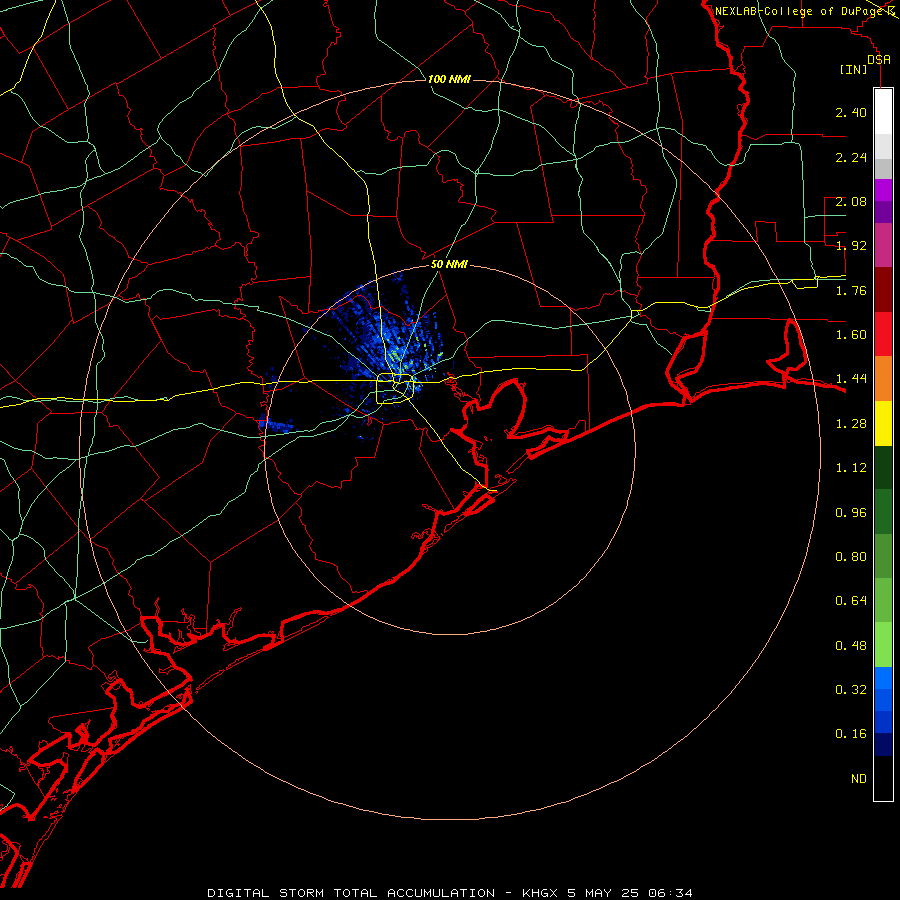Click the 1.12 legend value
The width and height of the screenshot is (900, 900).
pyautogui.click(x=851, y=468)
